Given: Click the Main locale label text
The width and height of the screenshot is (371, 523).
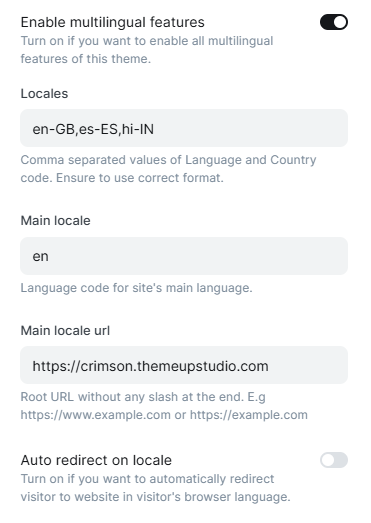Looking at the screenshot, I should pos(55,221).
